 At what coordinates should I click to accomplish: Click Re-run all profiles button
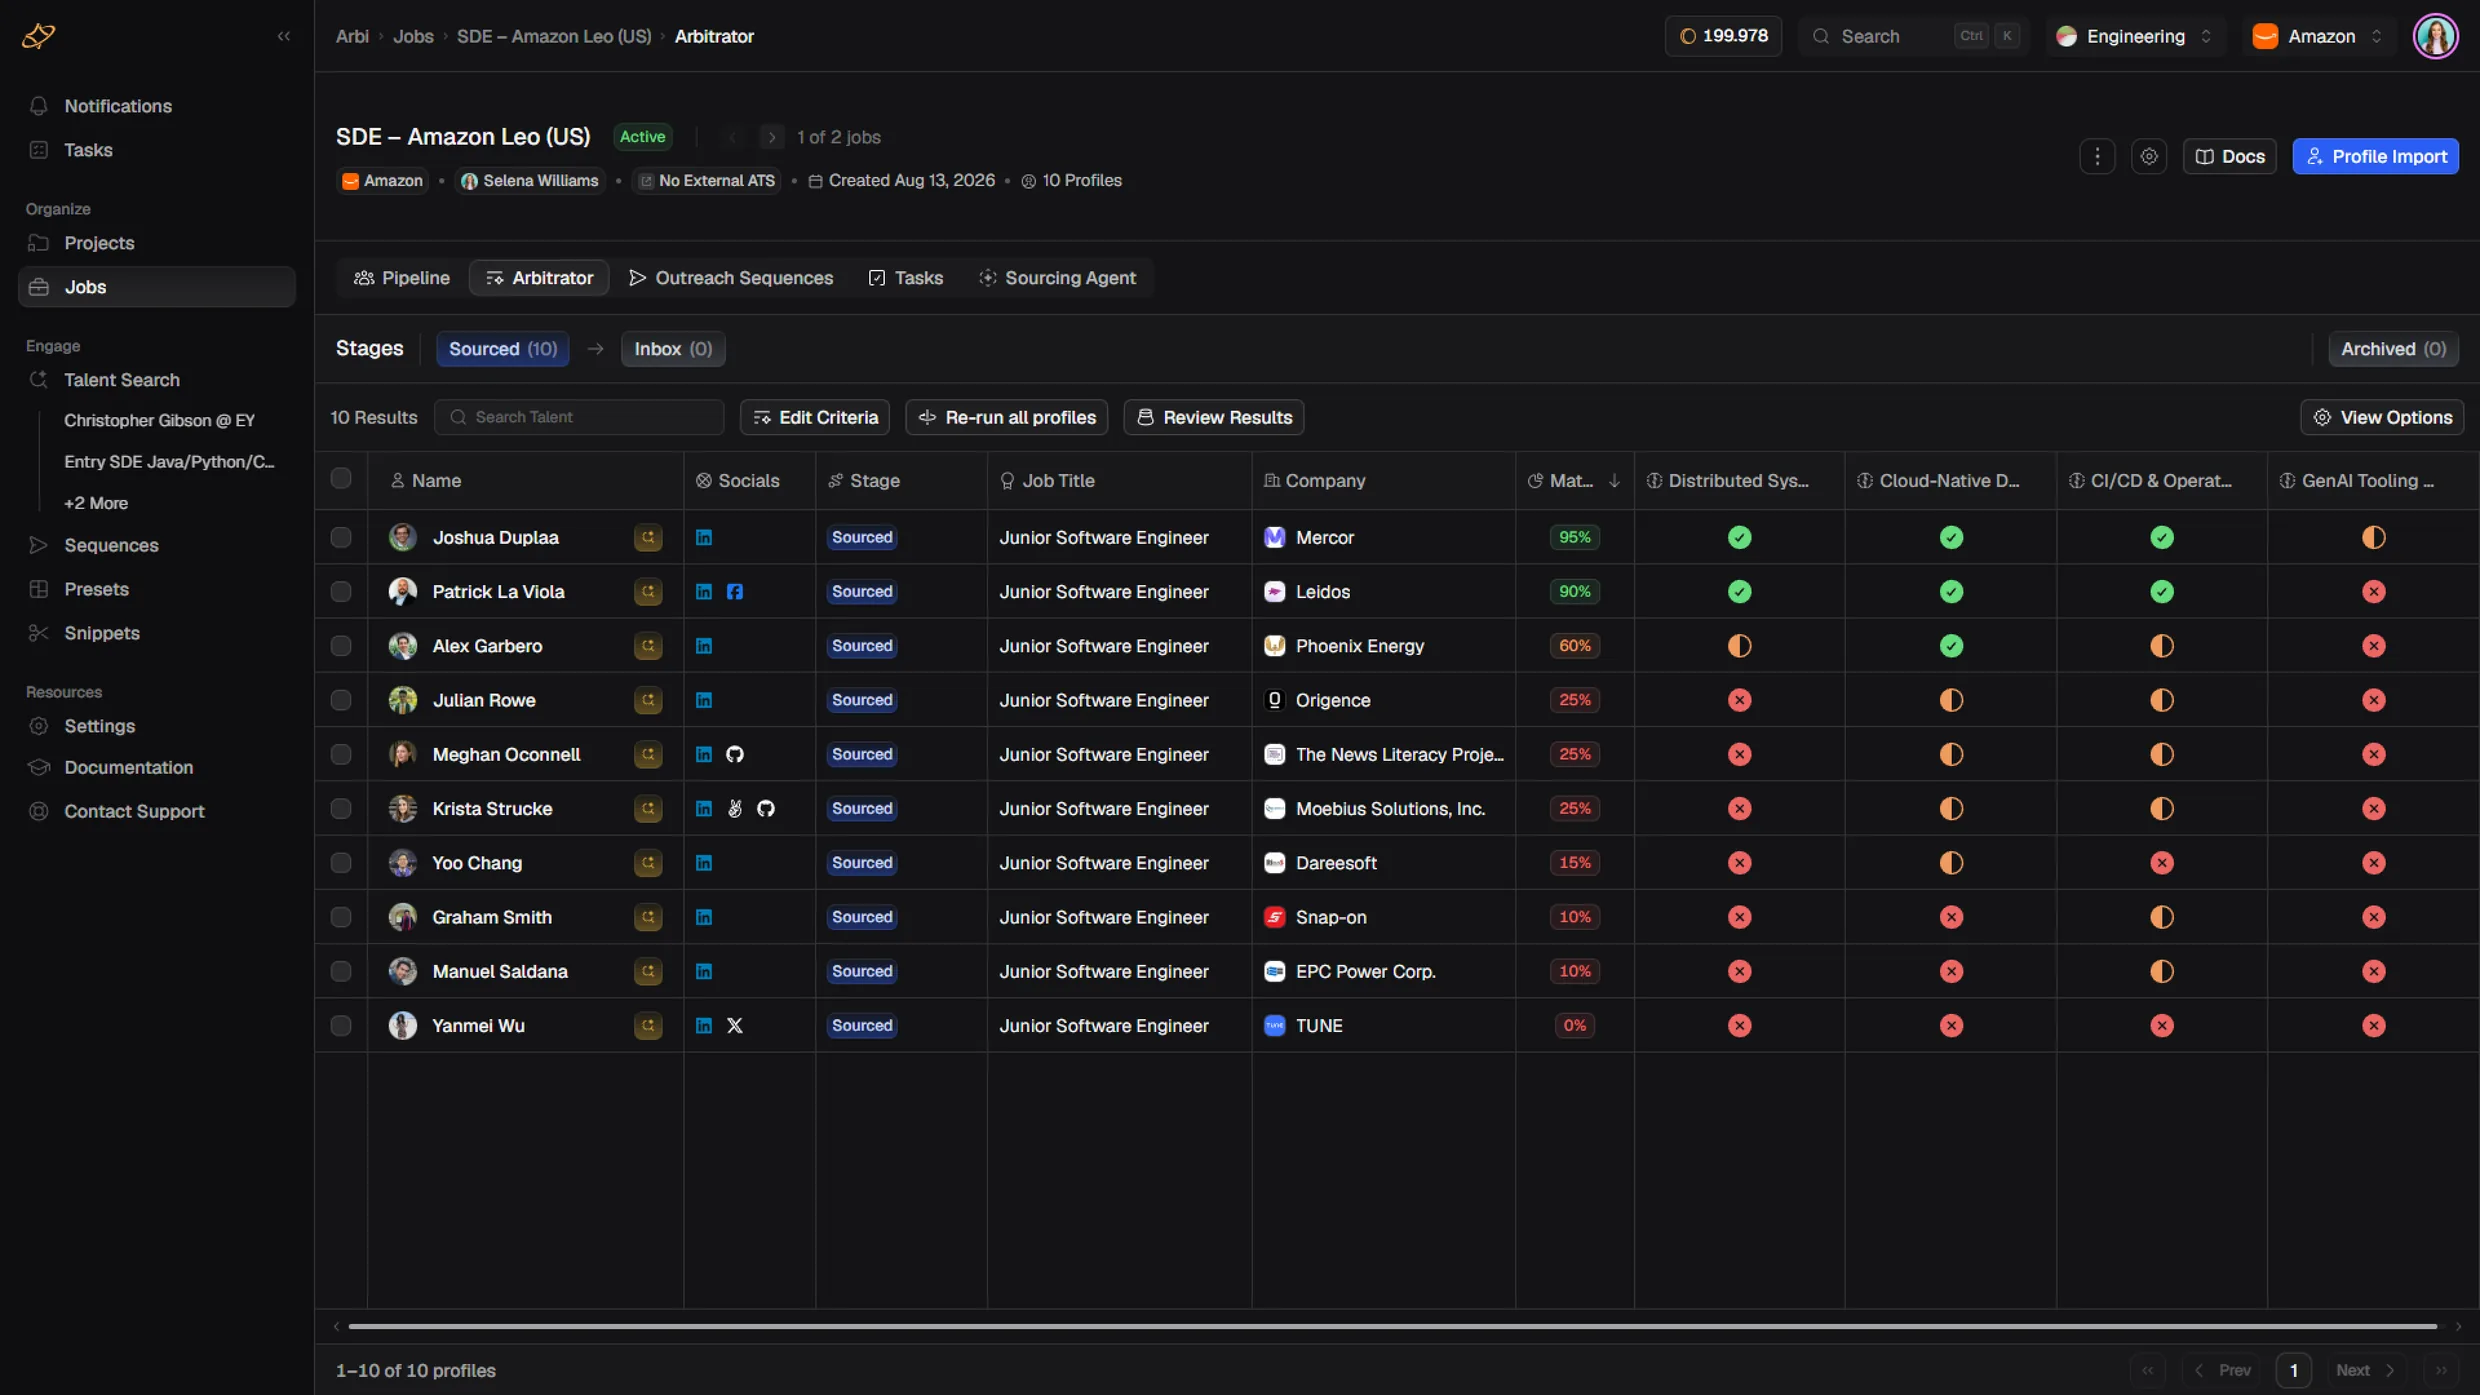click(x=1006, y=417)
